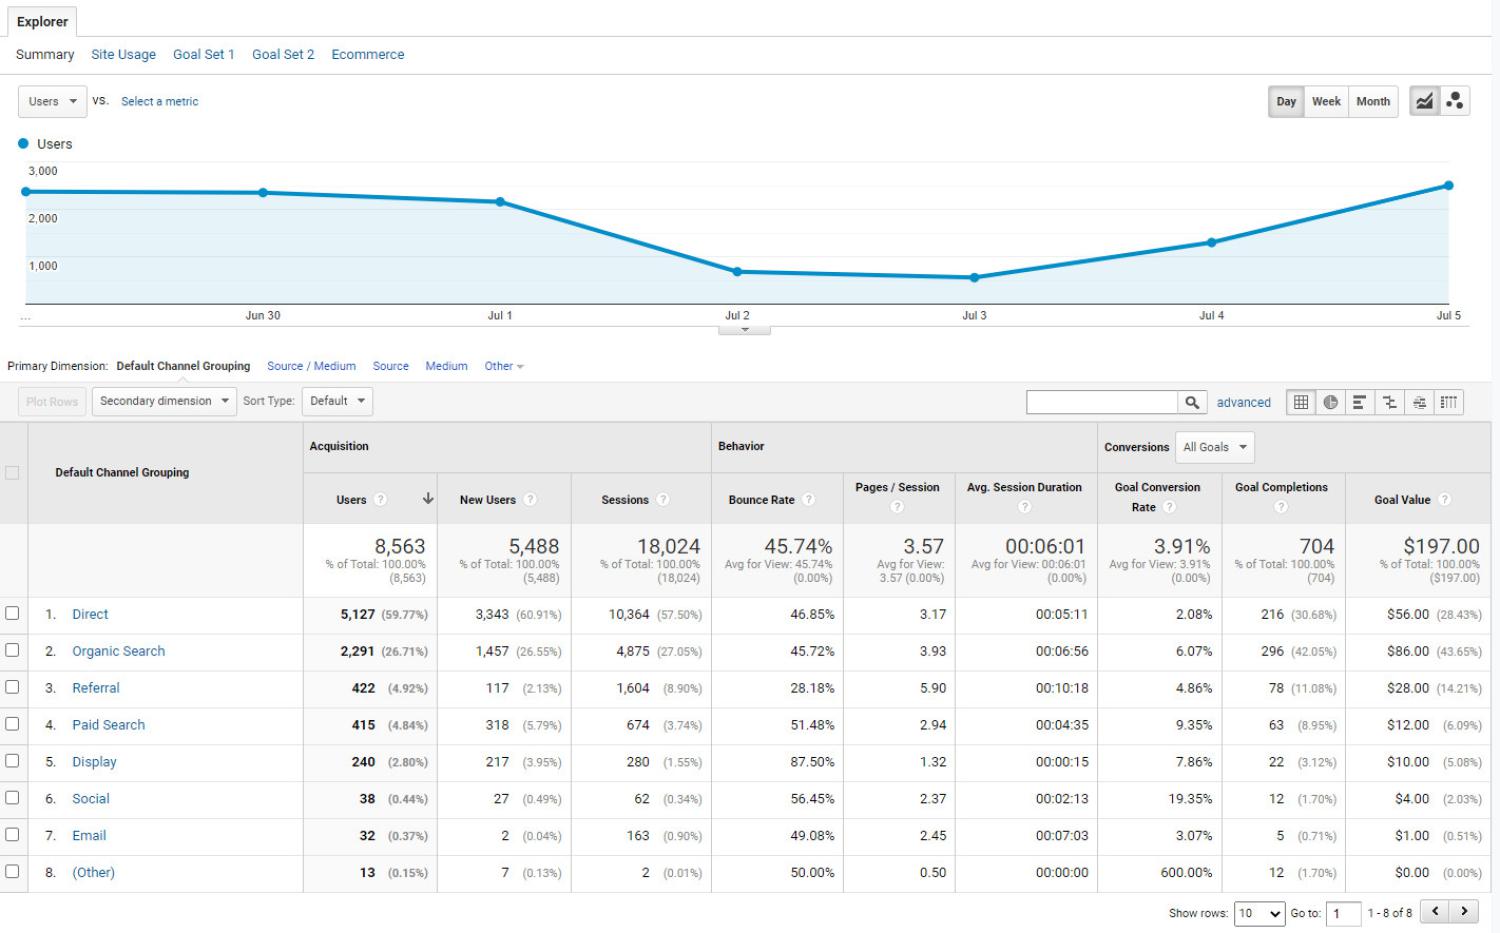Select the Paid Search row checkbox
The width and height of the screenshot is (1500, 933).
[x=12, y=724]
